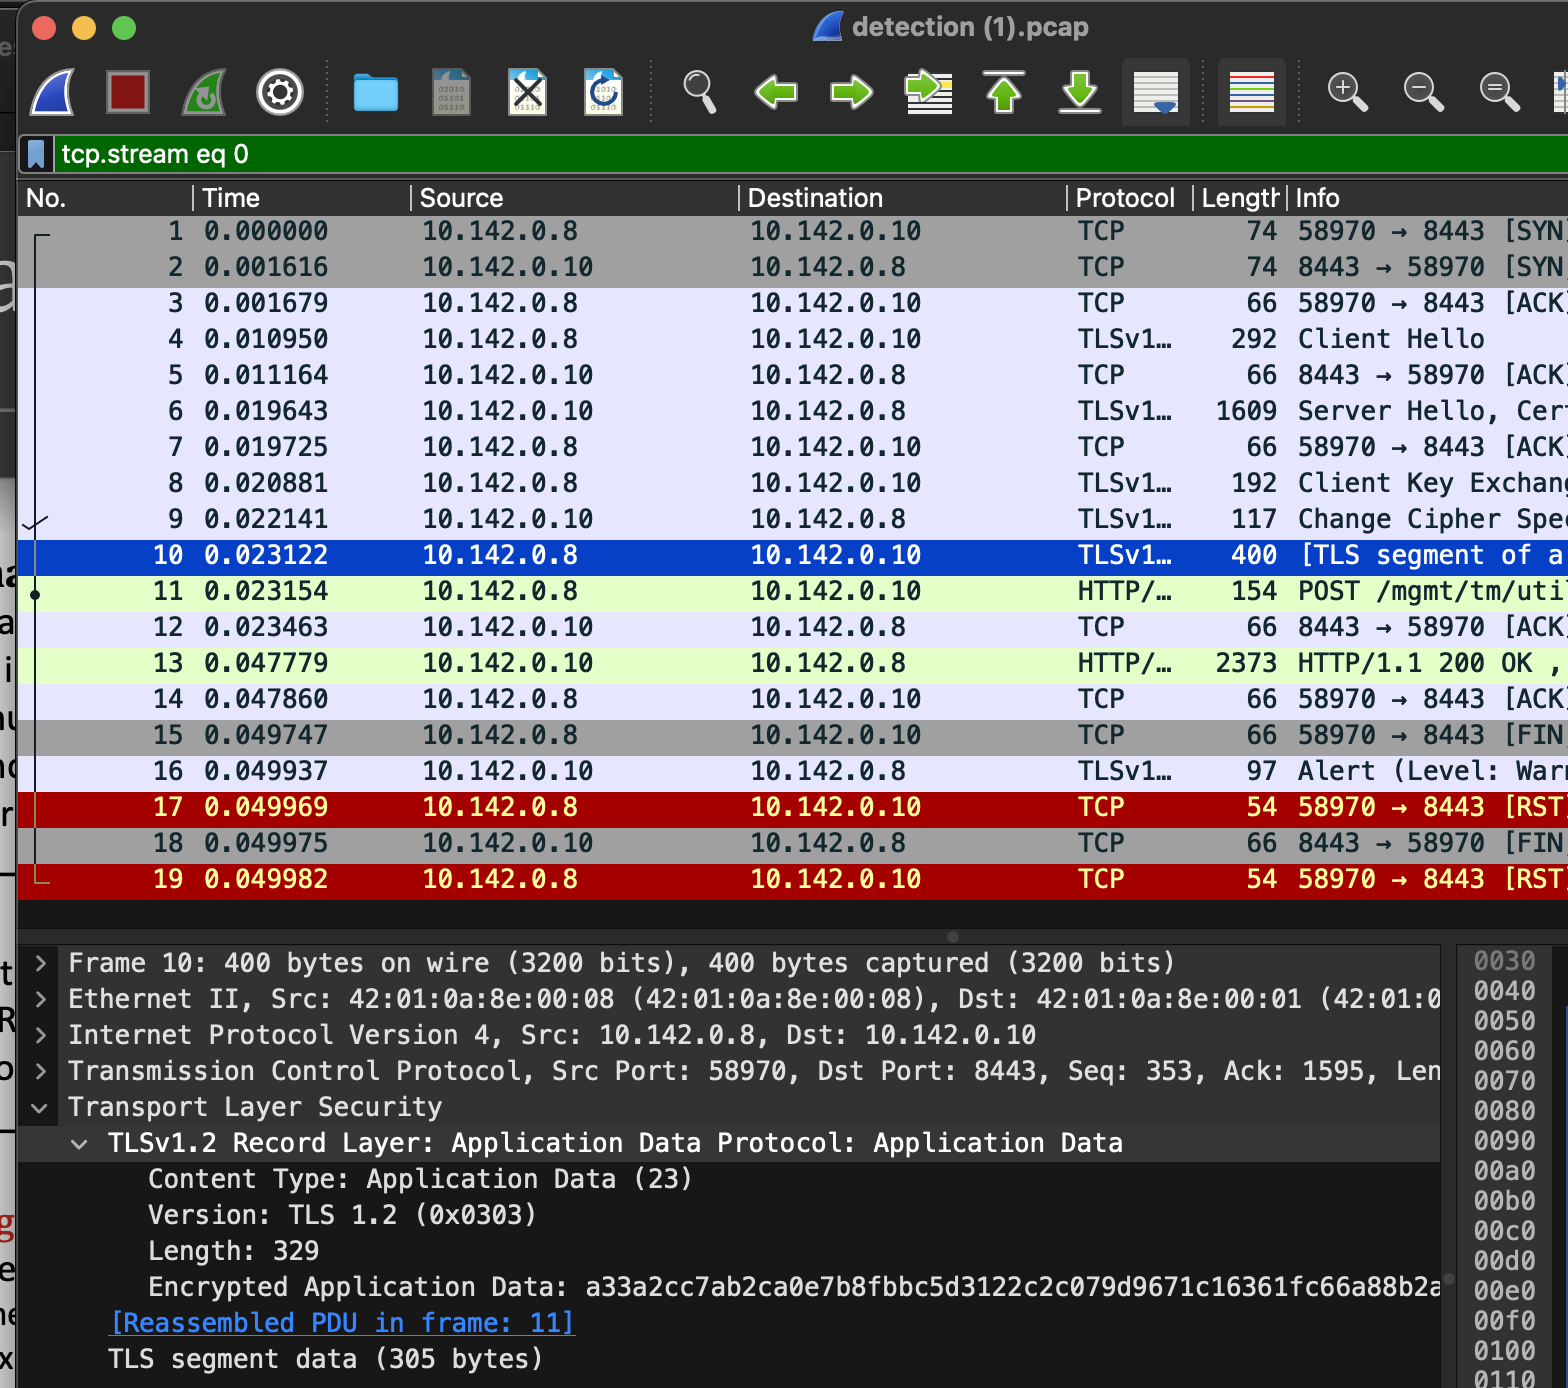Jump to last packet icon
The image size is (1568, 1388).
click(x=1080, y=93)
